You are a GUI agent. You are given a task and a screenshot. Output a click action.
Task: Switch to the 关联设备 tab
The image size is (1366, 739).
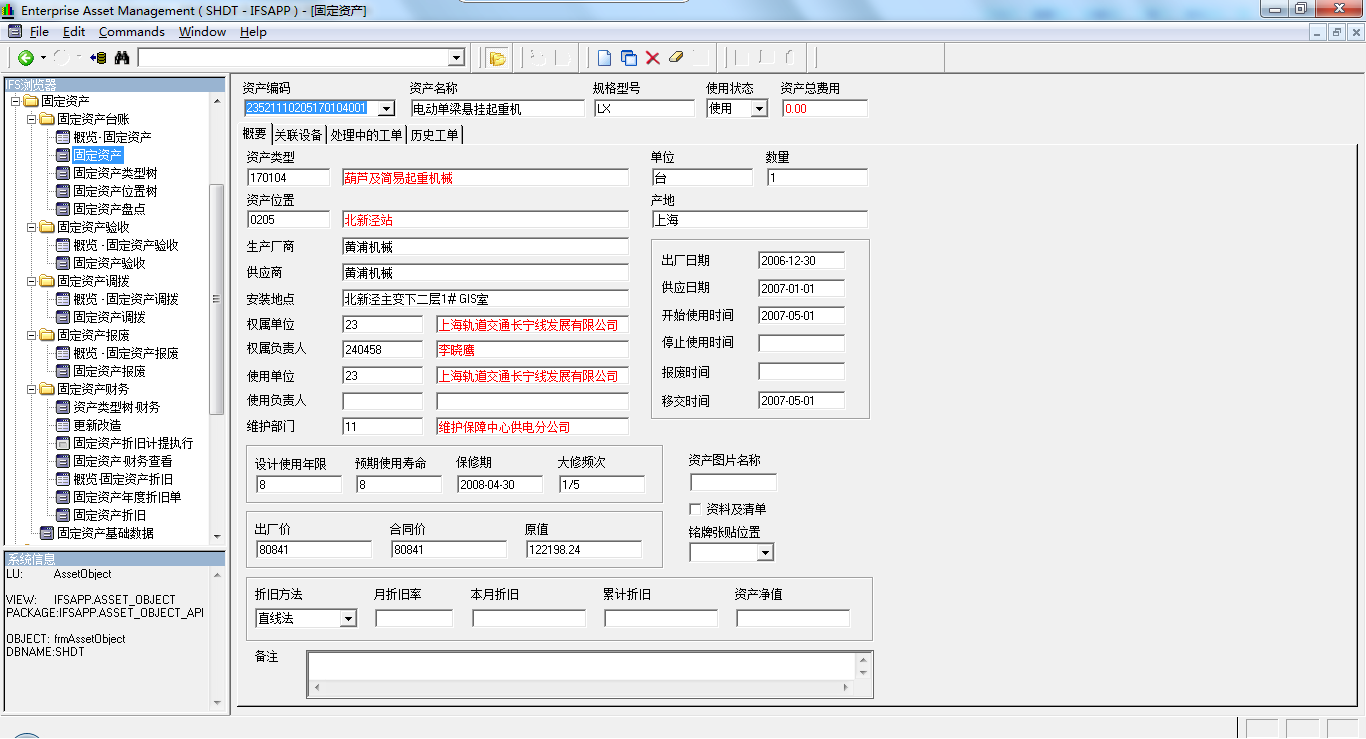click(299, 133)
